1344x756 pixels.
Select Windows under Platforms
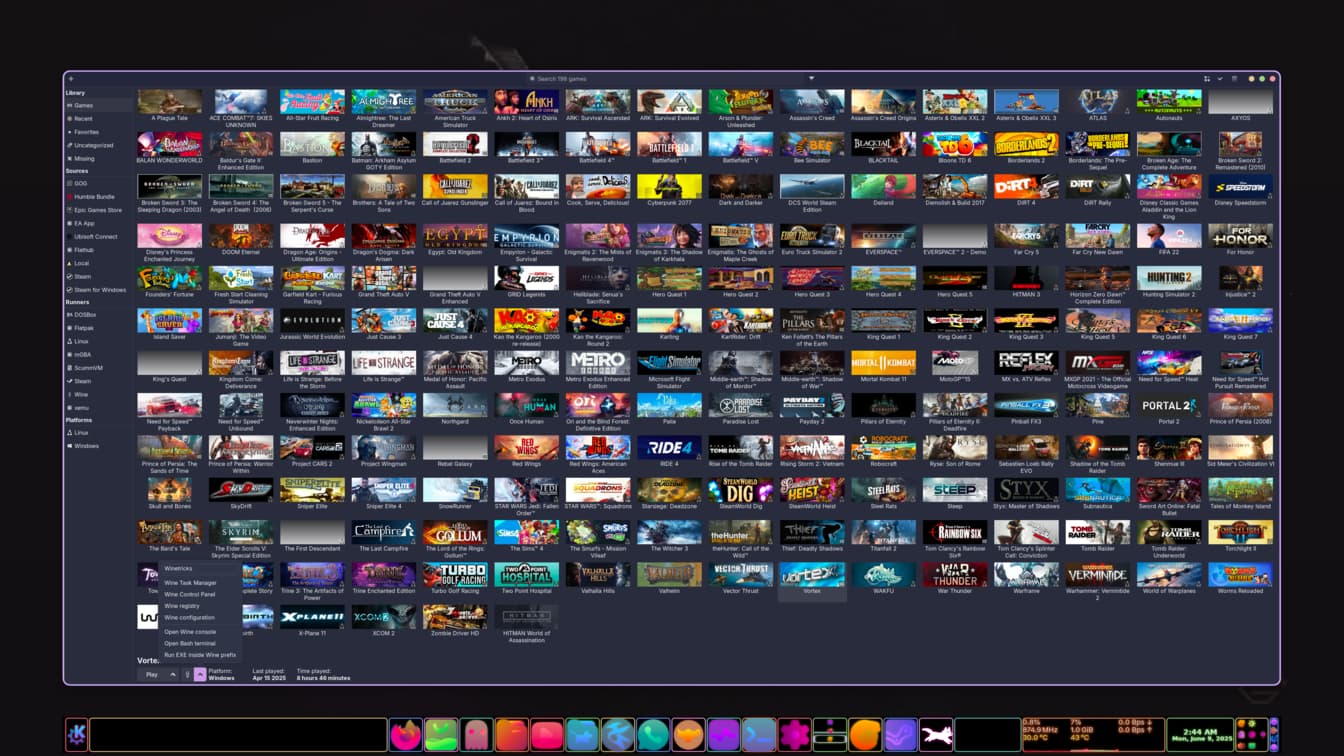pyautogui.click(x=98, y=446)
